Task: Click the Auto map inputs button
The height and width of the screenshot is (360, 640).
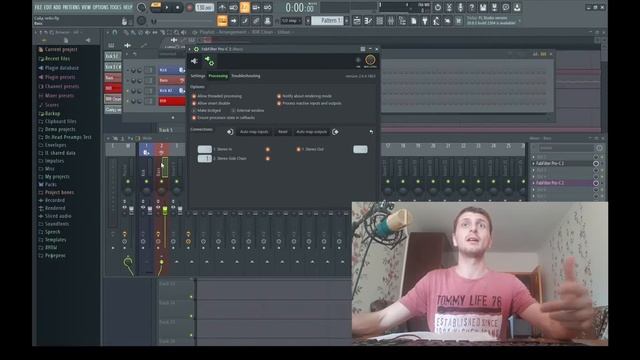Action: tap(254, 132)
